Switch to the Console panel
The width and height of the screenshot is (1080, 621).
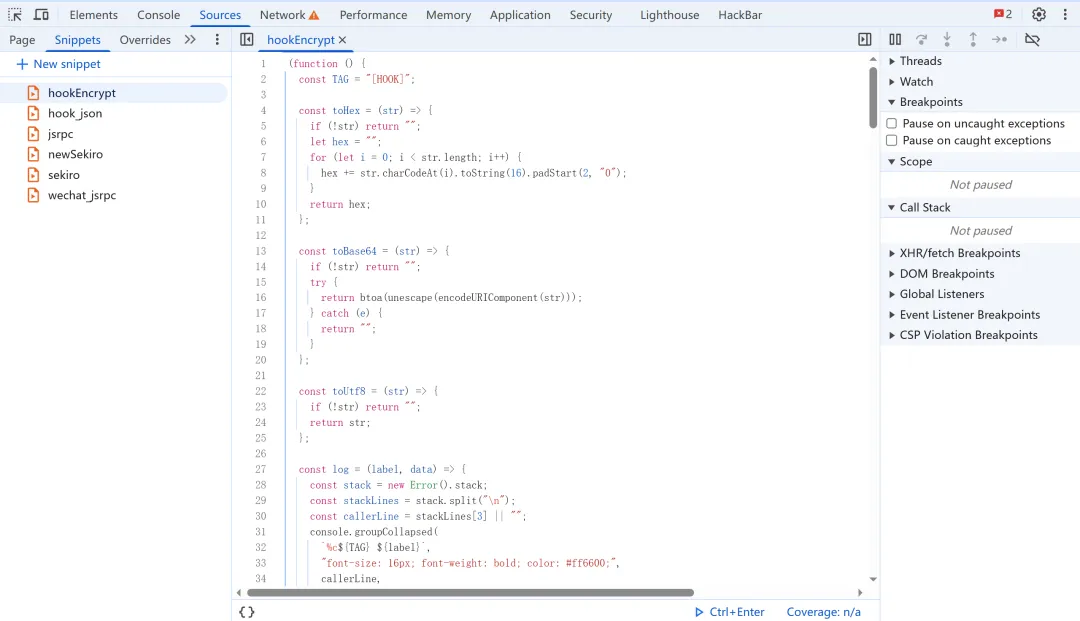(158, 14)
